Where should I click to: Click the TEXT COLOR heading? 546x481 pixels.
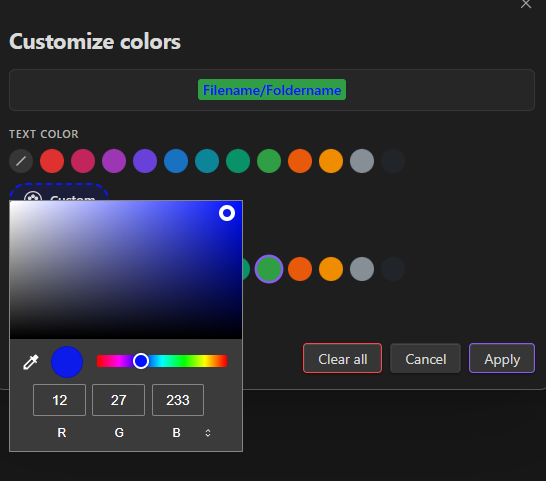[44, 134]
